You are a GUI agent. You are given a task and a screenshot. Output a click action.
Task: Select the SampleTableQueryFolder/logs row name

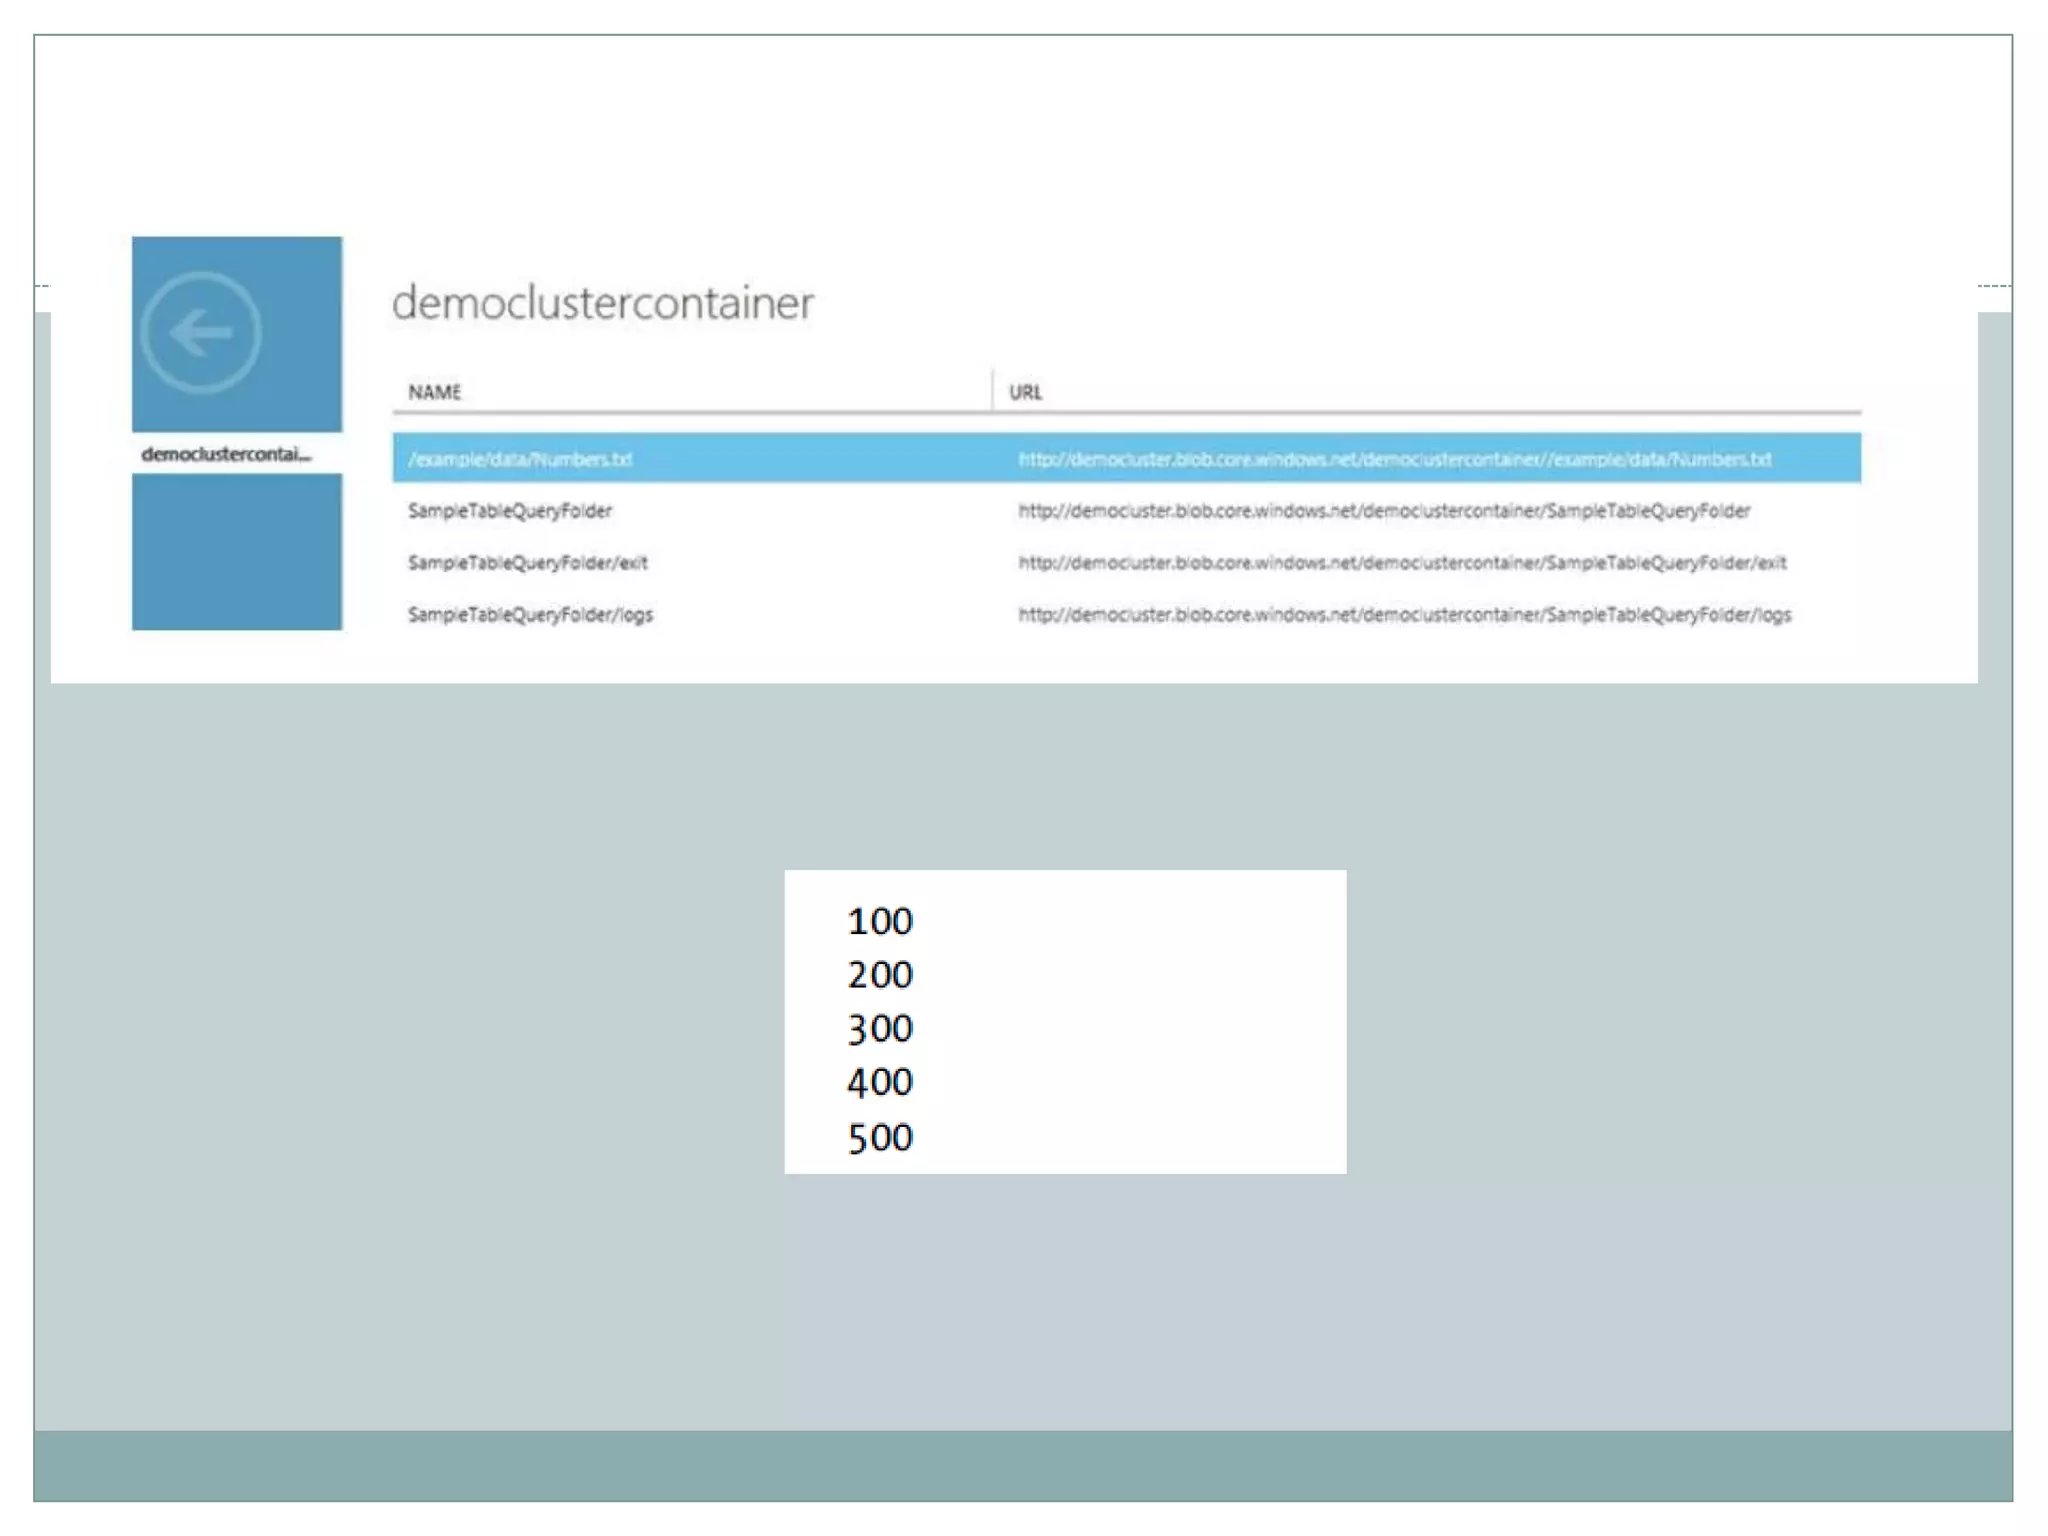(530, 615)
